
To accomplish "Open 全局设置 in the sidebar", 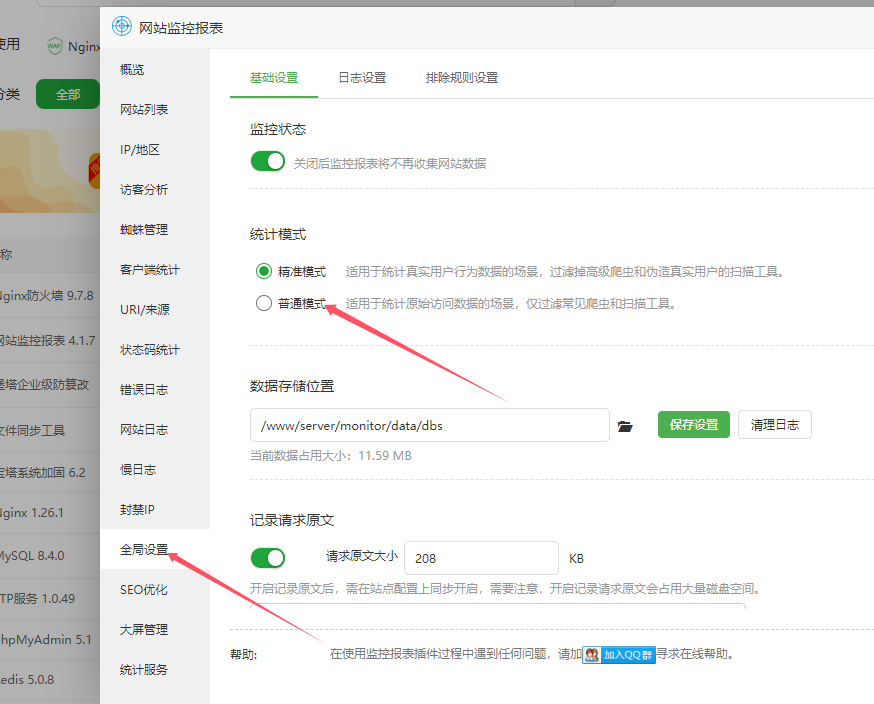I will click(x=144, y=550).
